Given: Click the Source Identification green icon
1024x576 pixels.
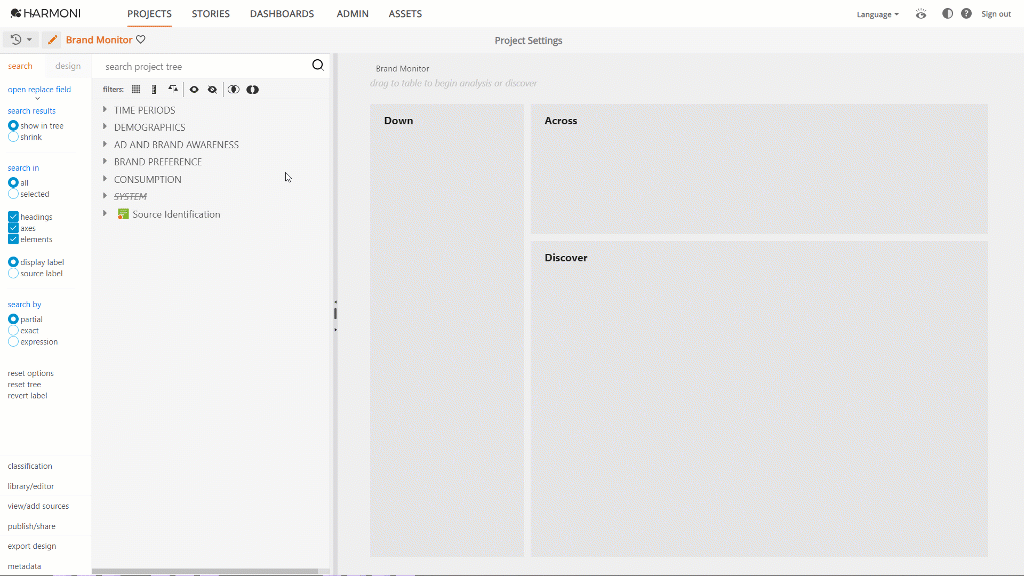Looking at the screenshot, I should [123, 214].
